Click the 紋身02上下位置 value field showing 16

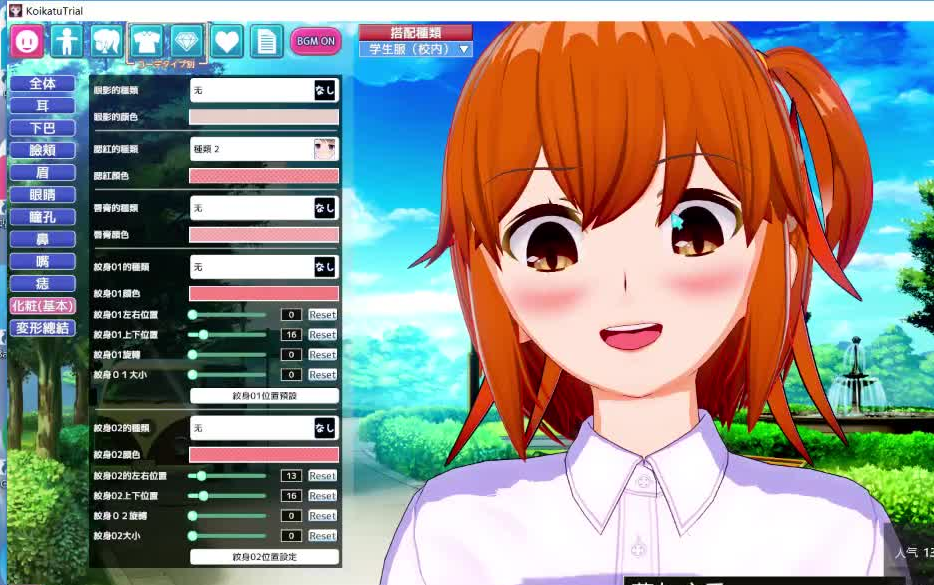(x=291, y=496)
